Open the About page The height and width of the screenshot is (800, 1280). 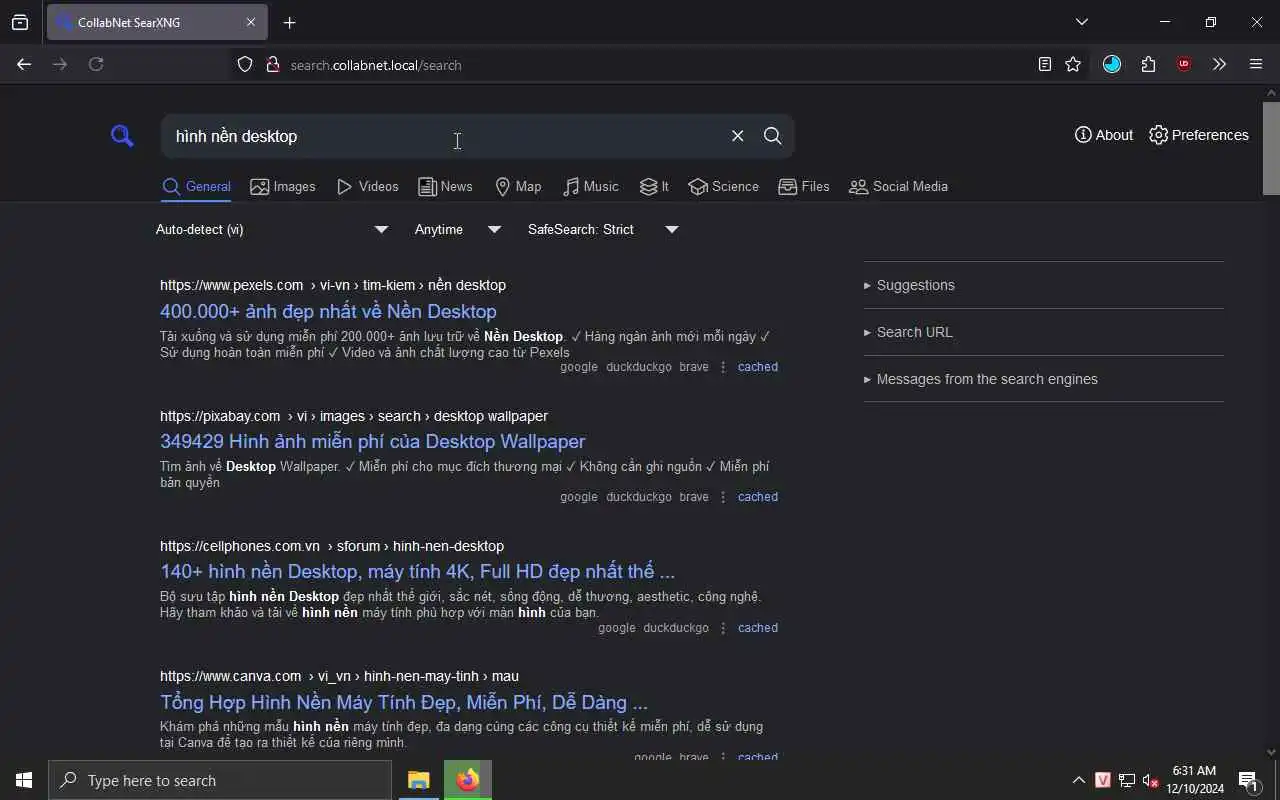[1104, 135]
